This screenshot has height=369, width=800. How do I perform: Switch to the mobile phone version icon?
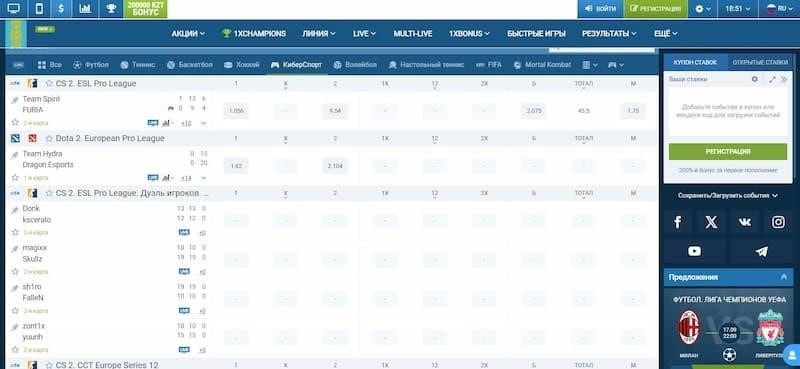[39, 9]
